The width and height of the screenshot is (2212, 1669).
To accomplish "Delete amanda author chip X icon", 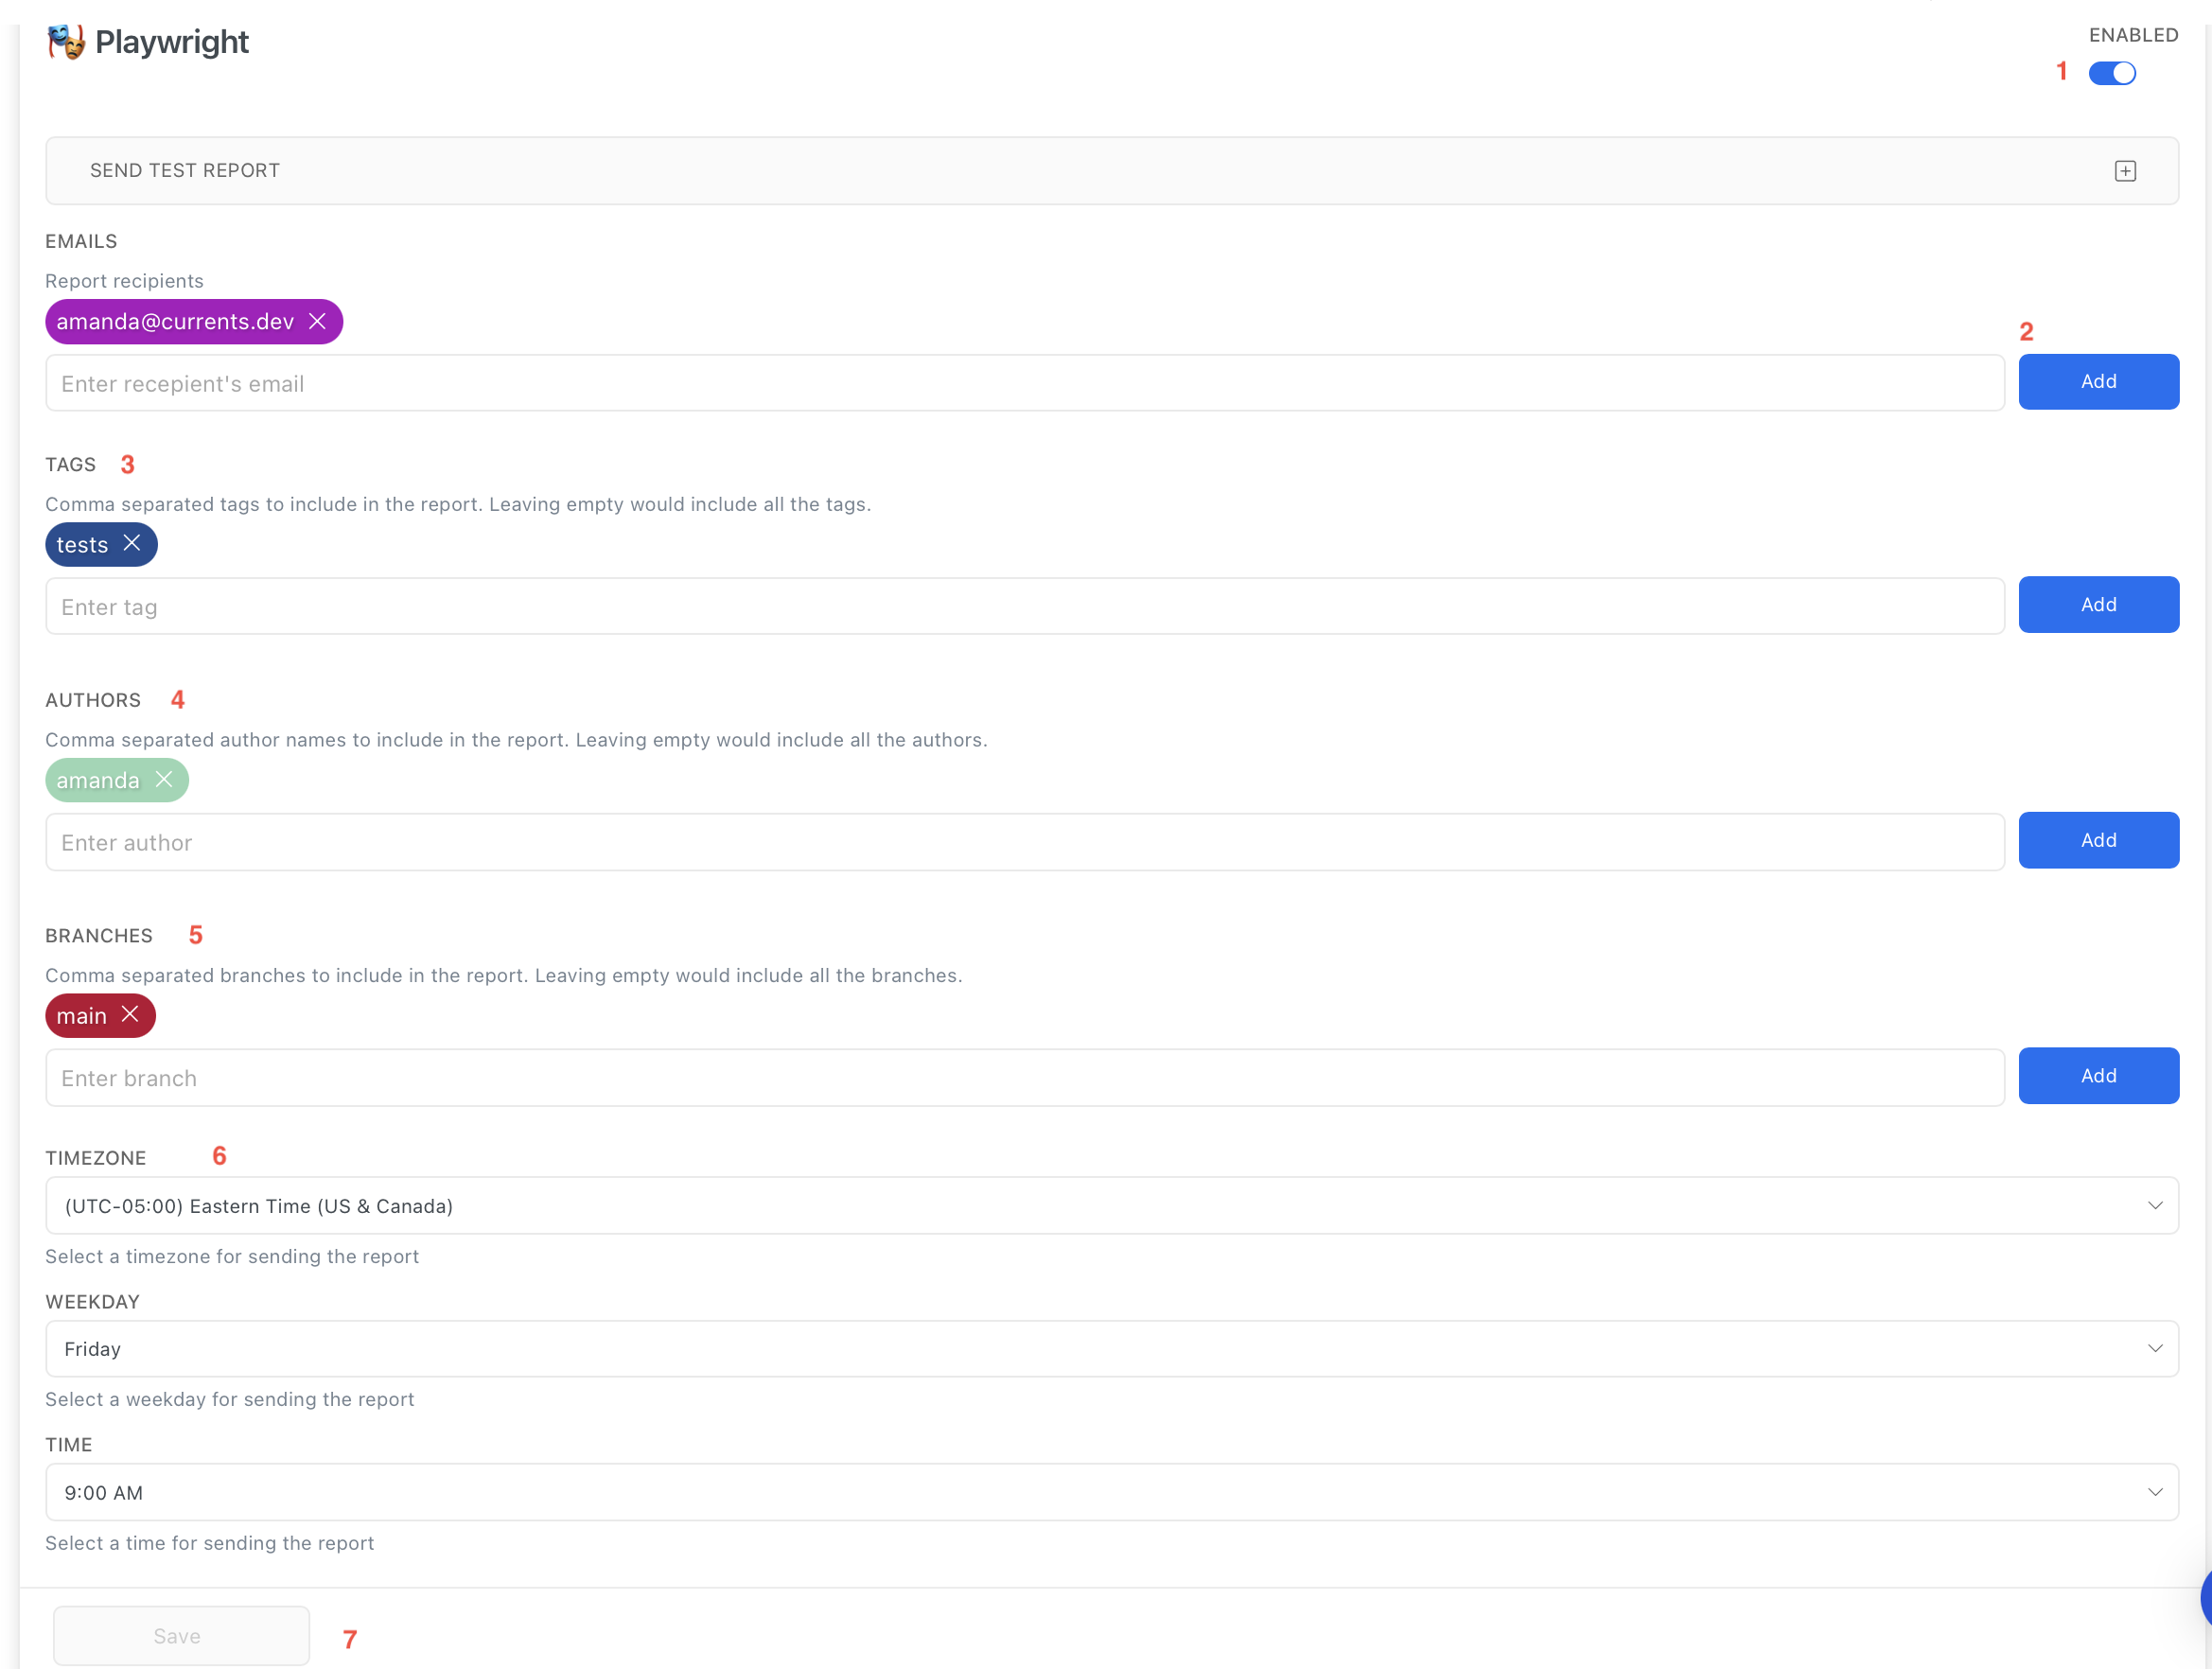I will point(164,779).
